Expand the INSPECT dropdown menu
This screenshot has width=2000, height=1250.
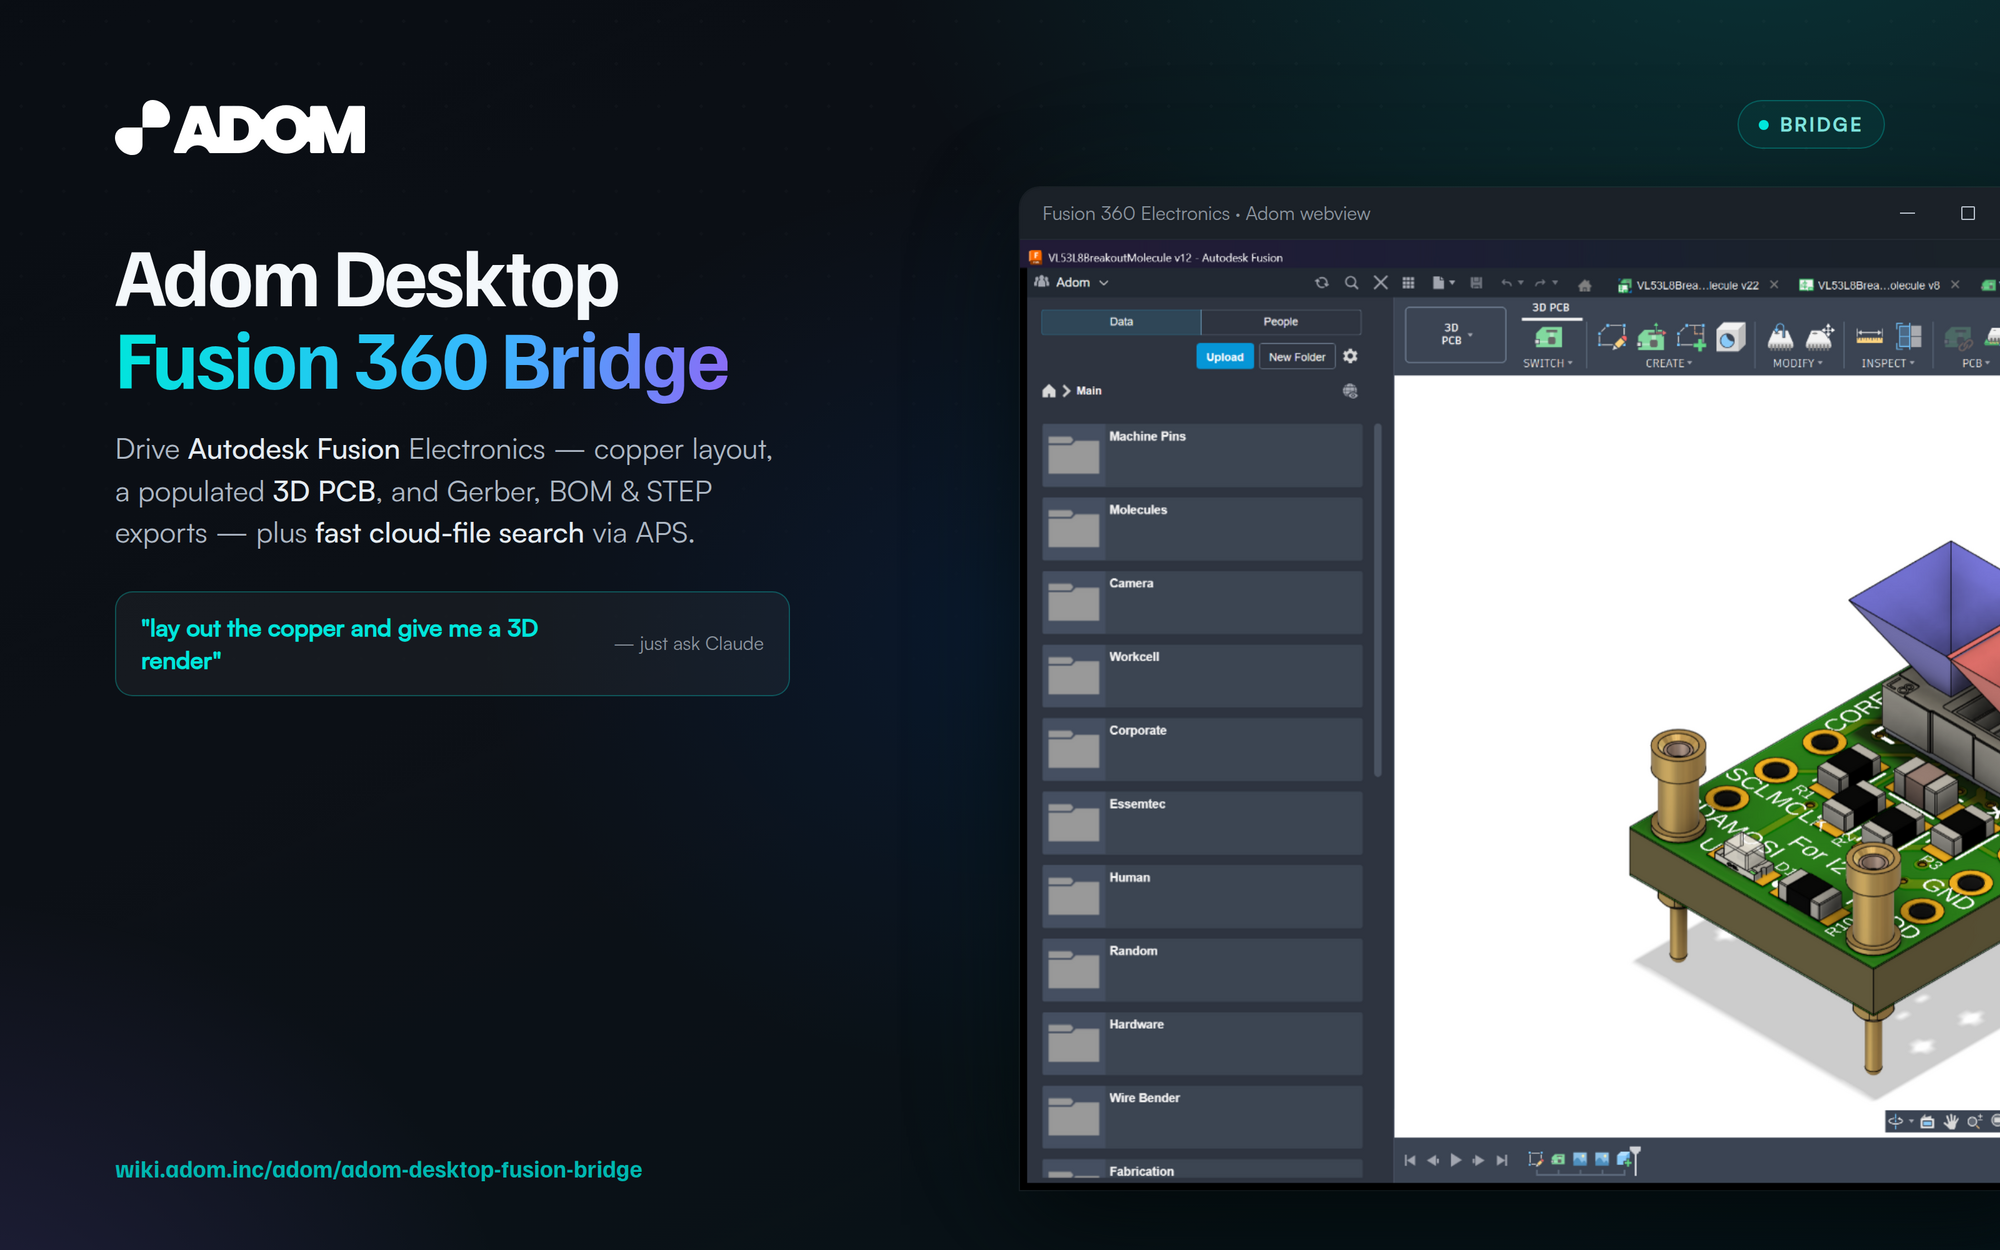[1888, 364]
